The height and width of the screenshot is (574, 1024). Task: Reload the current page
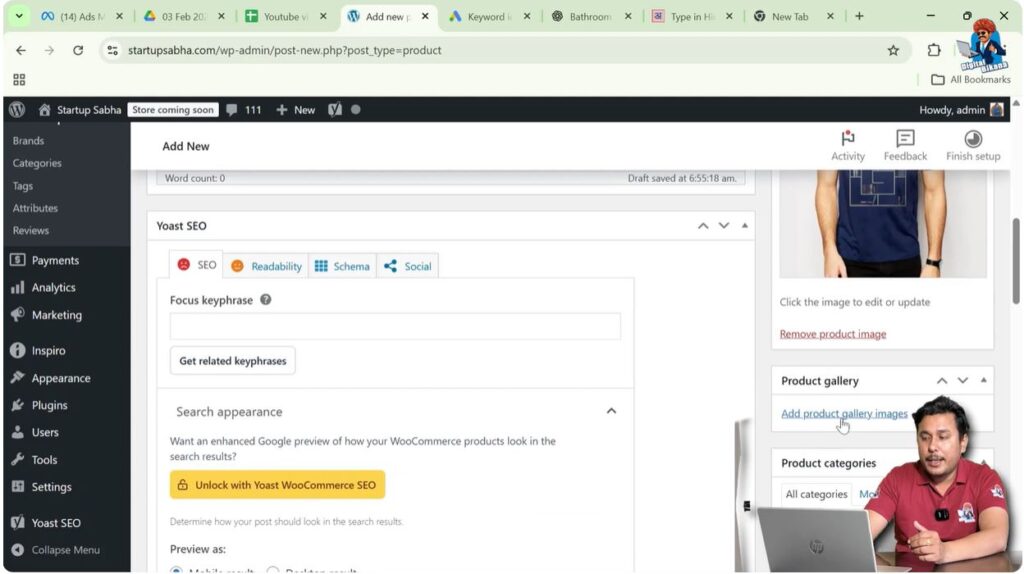pyautogui.click(x=78, y=50)
